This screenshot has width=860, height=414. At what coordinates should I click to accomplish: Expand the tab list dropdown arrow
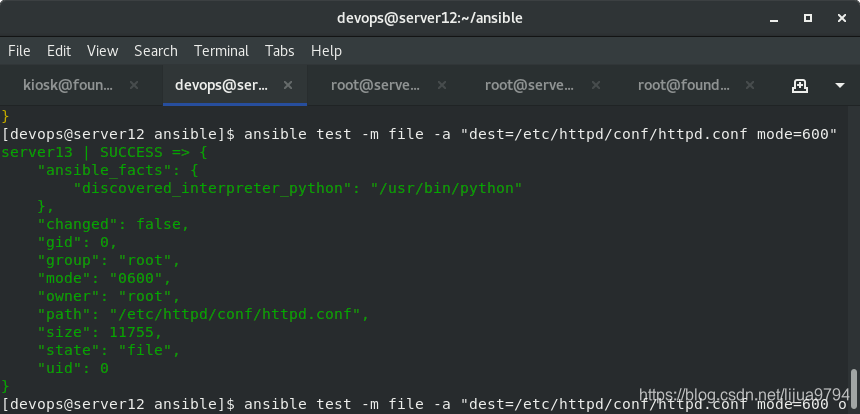click(840, 86)
